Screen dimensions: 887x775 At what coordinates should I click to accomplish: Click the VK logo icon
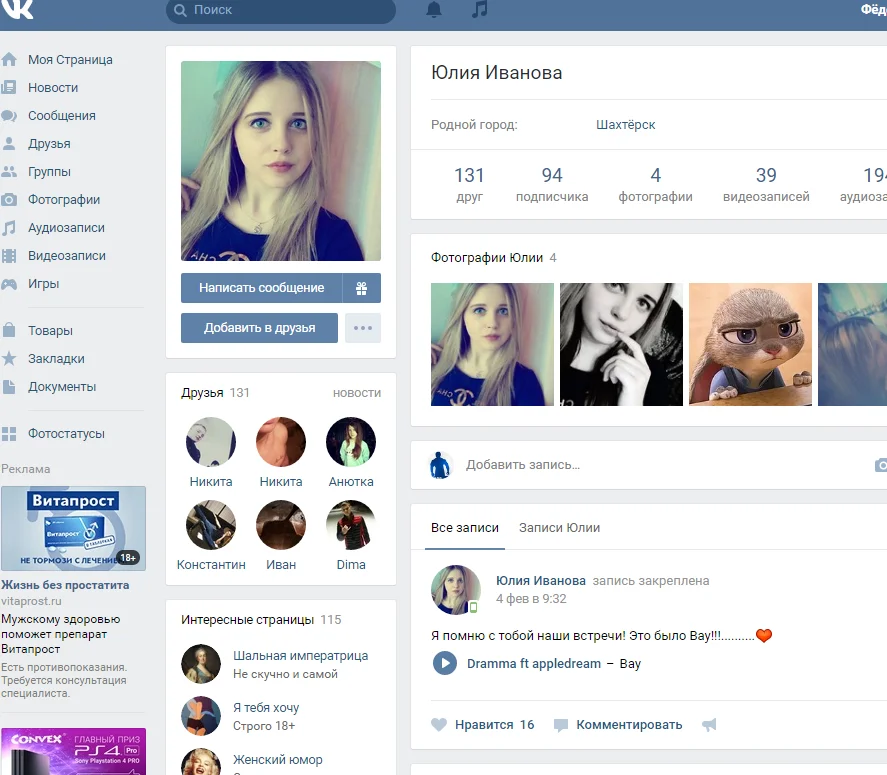tap(17, 8)
